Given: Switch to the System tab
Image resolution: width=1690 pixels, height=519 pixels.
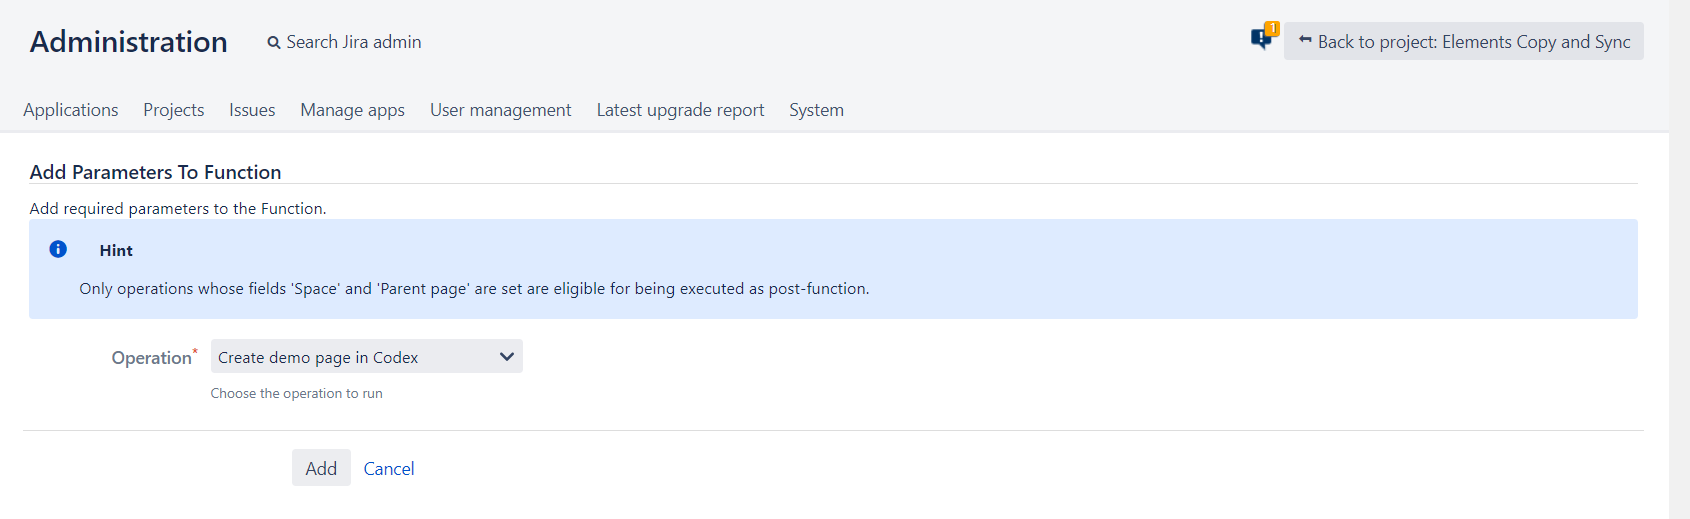Looking at the screenshot, I should click(816, 110).
